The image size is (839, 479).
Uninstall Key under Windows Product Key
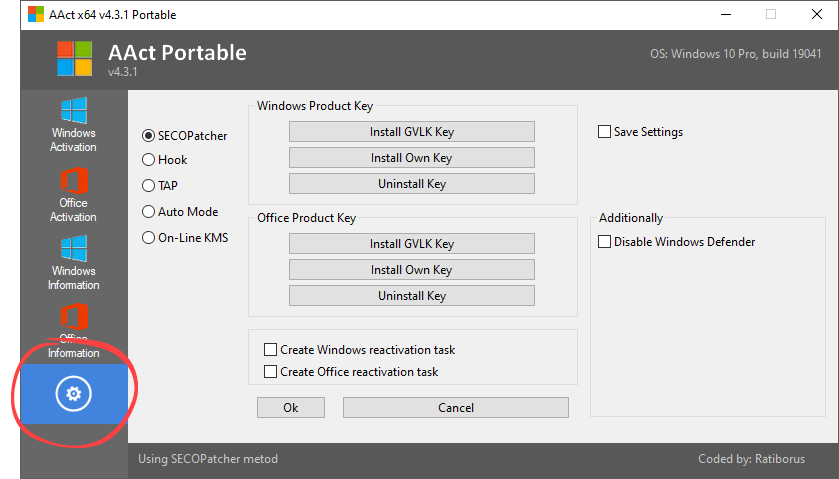(411, 184)
